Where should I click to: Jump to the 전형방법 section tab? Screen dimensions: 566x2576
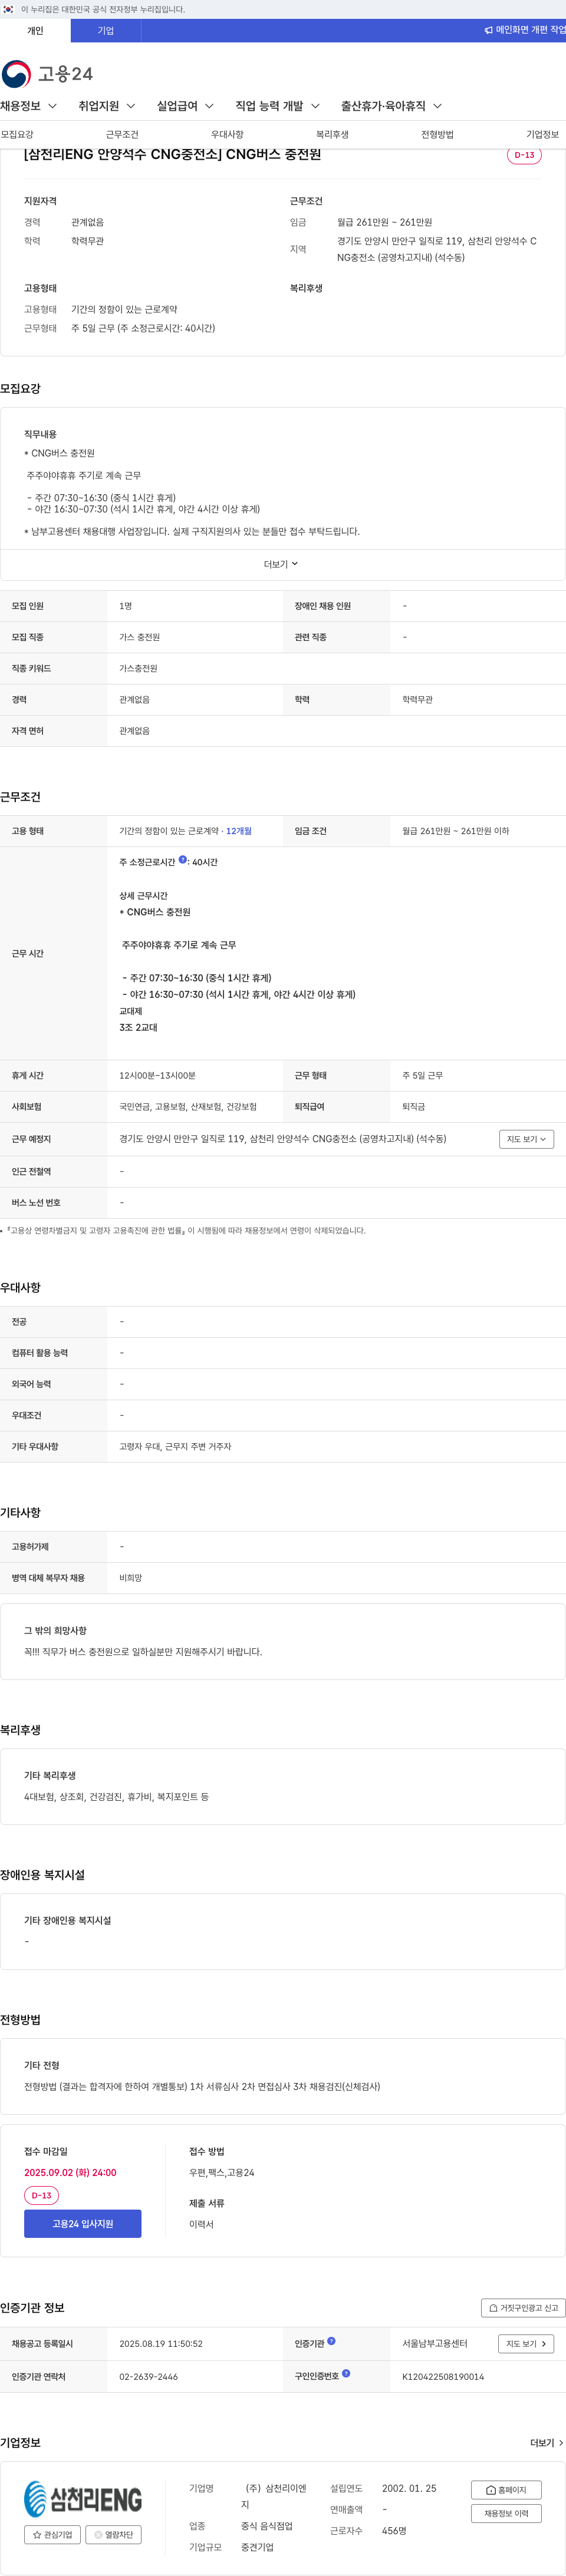pos(437,134)
